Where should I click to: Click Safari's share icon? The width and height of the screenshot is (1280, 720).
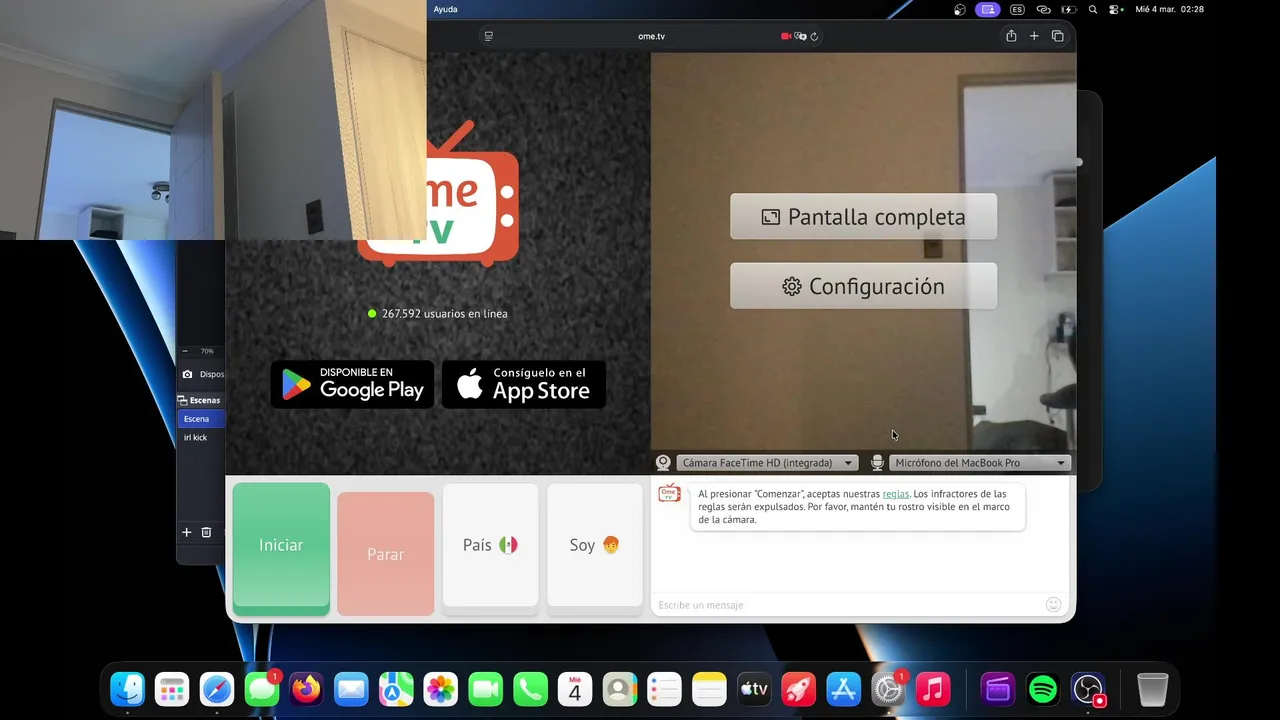(1011, 36)
